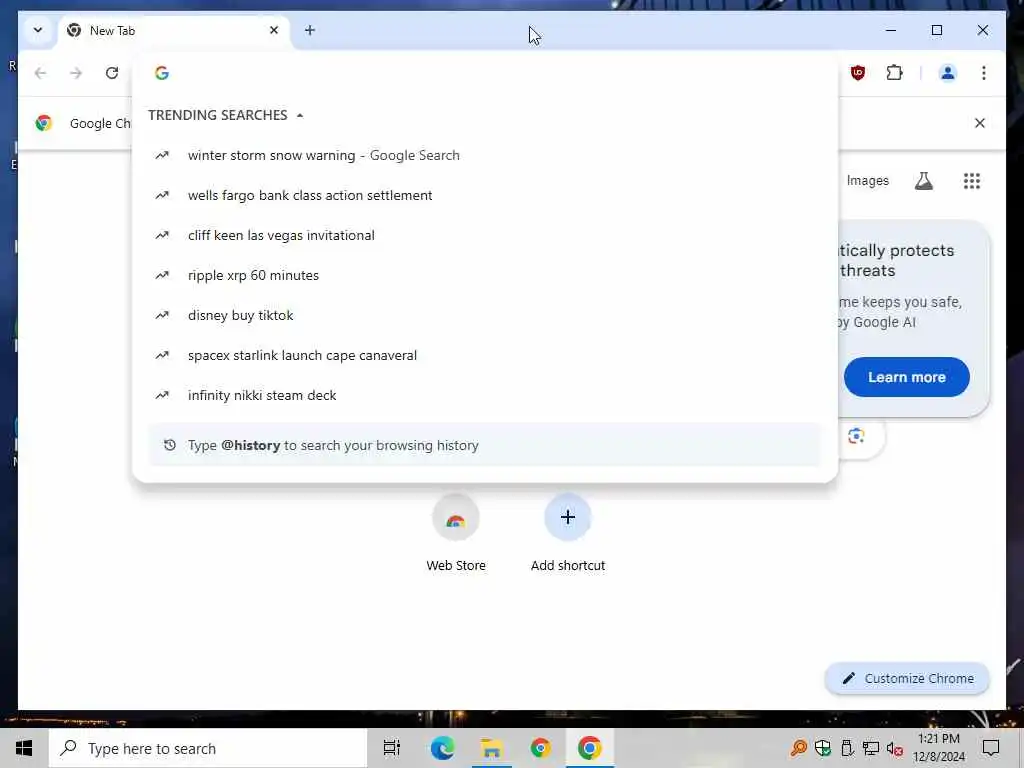1024x768 pixels.
Task: Select 'winter storm snow warning' suggestion
Action: pyautogui.click(x=485, y=155)
